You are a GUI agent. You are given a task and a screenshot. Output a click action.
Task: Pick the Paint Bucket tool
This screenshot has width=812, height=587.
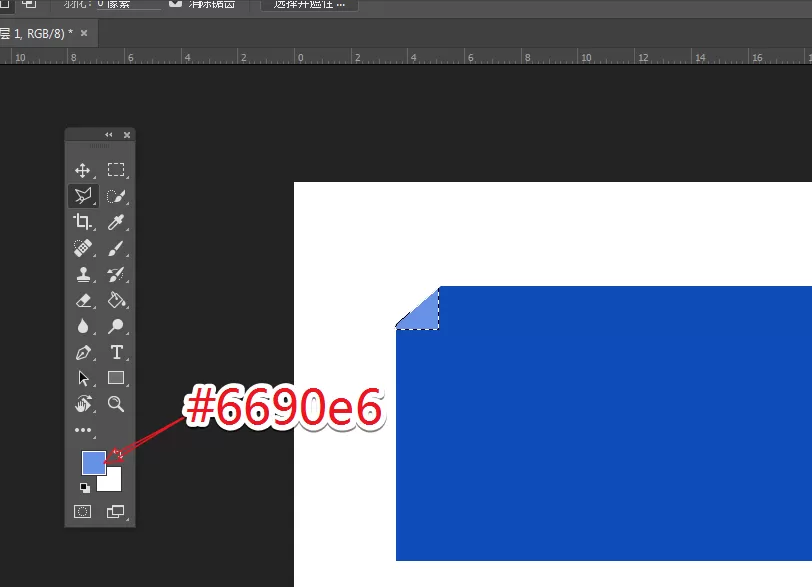[116, 300]
